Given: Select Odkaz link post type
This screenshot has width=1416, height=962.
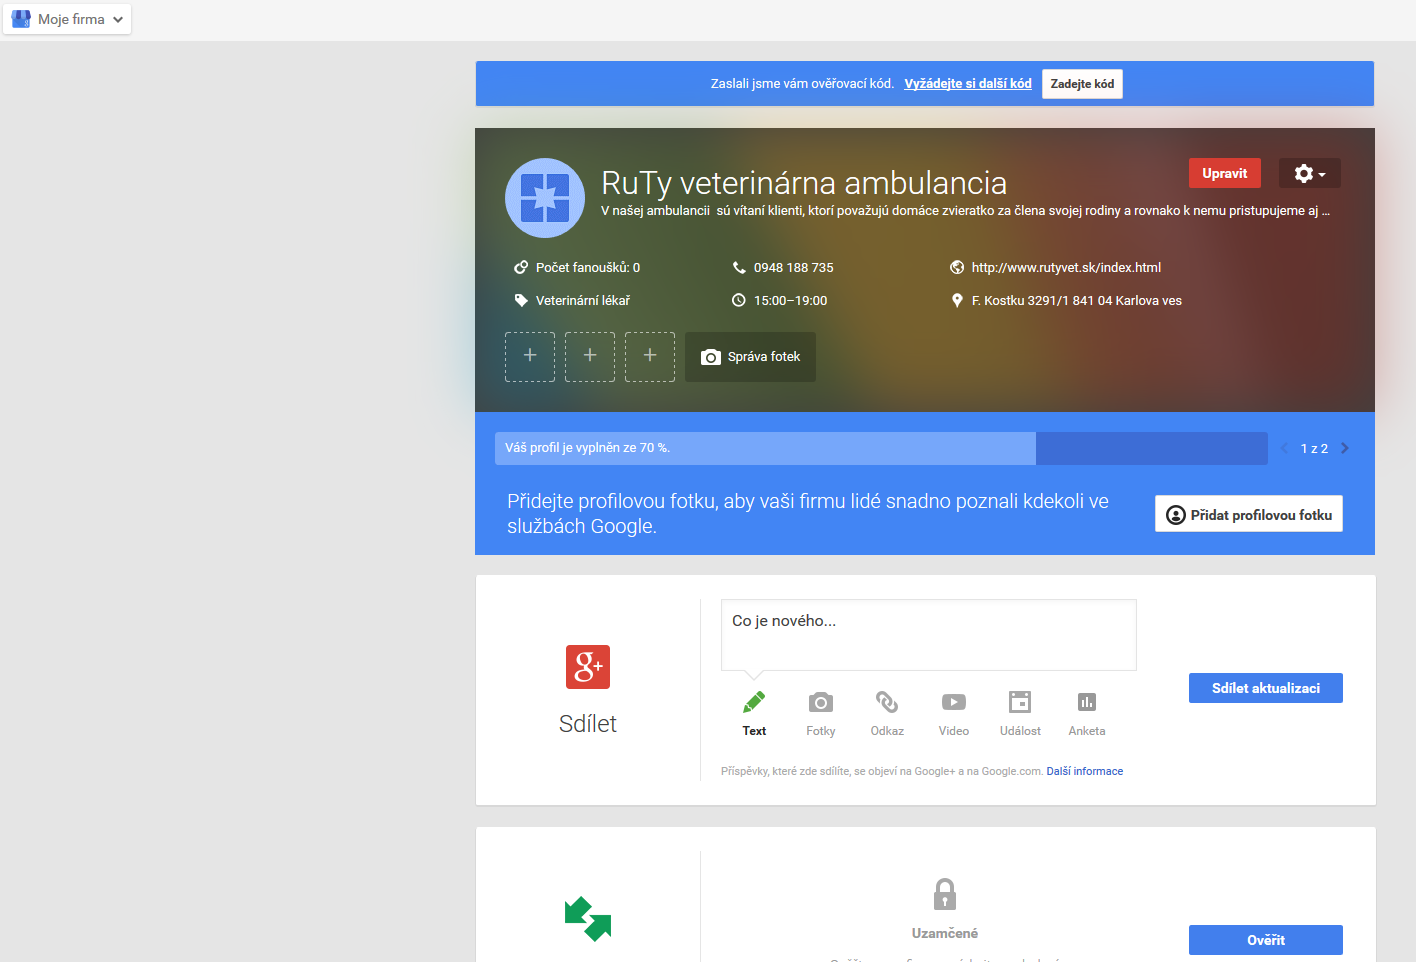Looking at the screenshot, I should click(887, 713).
